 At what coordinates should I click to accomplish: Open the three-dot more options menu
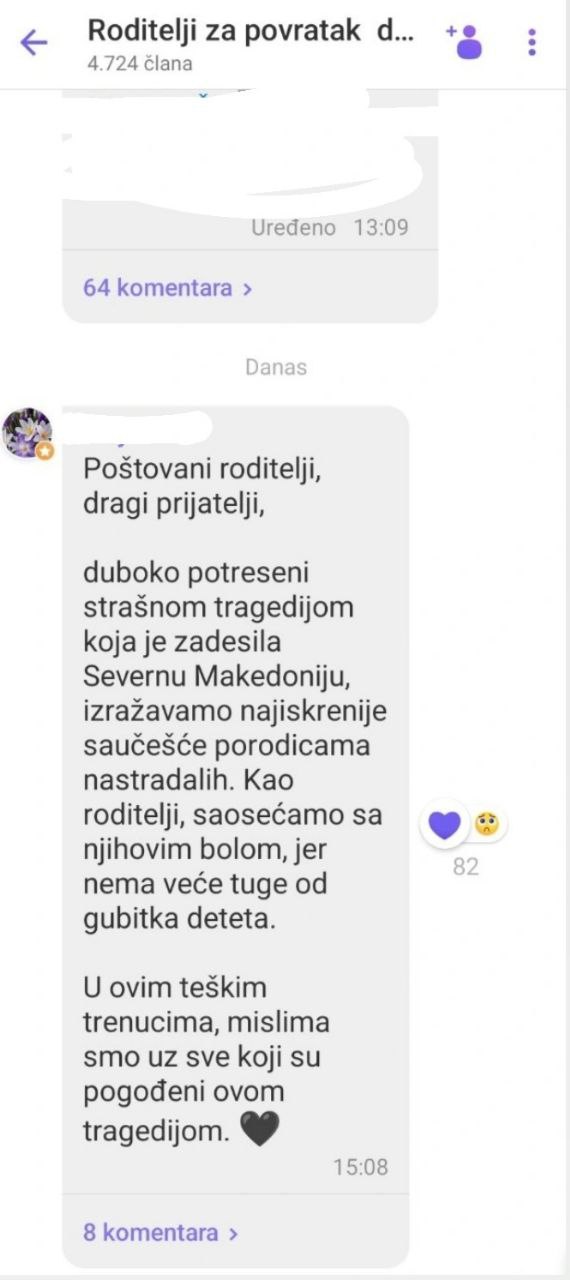531,42
